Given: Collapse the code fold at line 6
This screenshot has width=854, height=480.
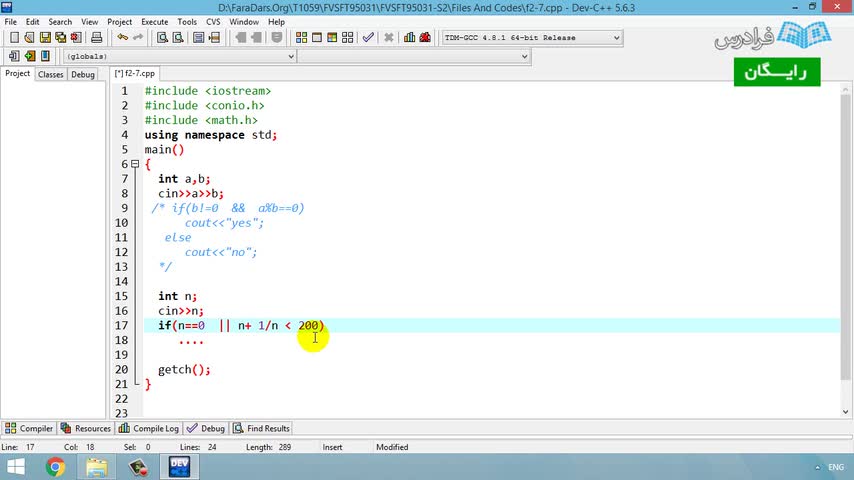Looking at the screenshot, I should tap(135, 163).
